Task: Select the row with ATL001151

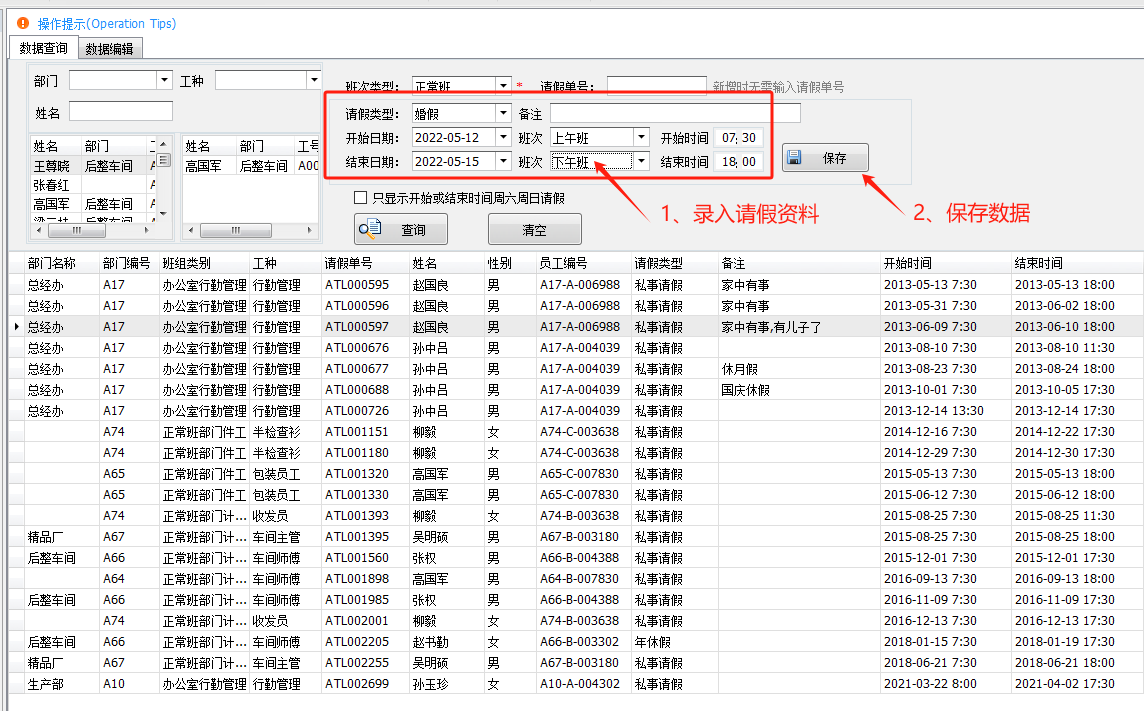Action: tap(576, 432)
